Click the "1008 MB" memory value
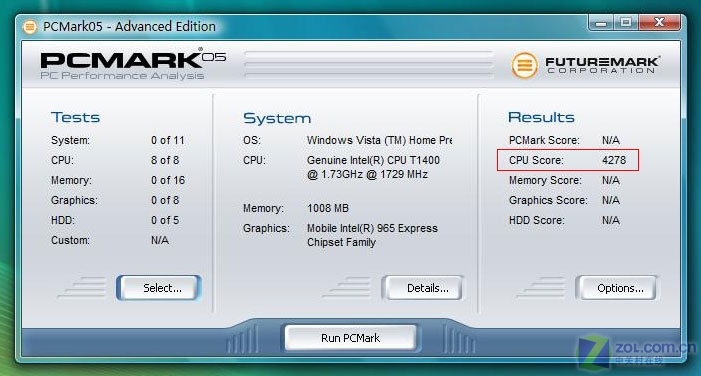Screen dimensions: 701x376 pyautogui.click(x=328, y=208)
